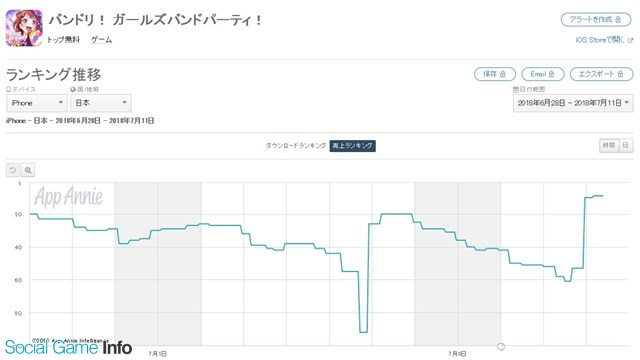Open the 日本 country dropdown
The height and width of the screenshot is (360, 640).
click(x=100, y=103)
